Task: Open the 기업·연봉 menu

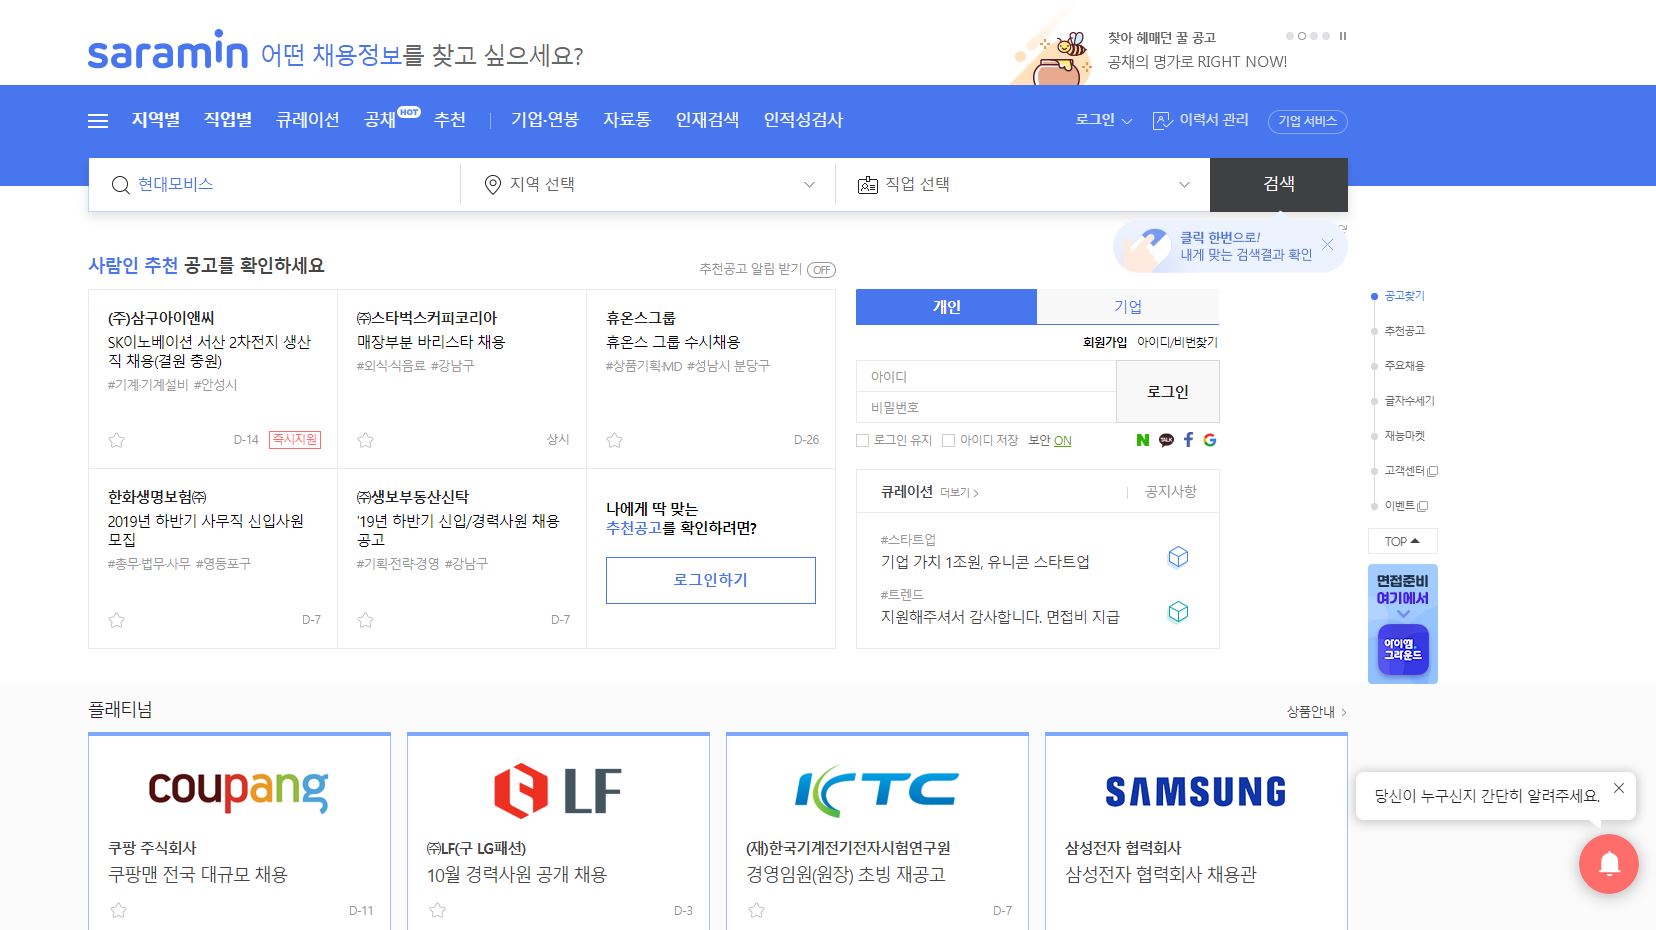Action: [x=545, y=120]
